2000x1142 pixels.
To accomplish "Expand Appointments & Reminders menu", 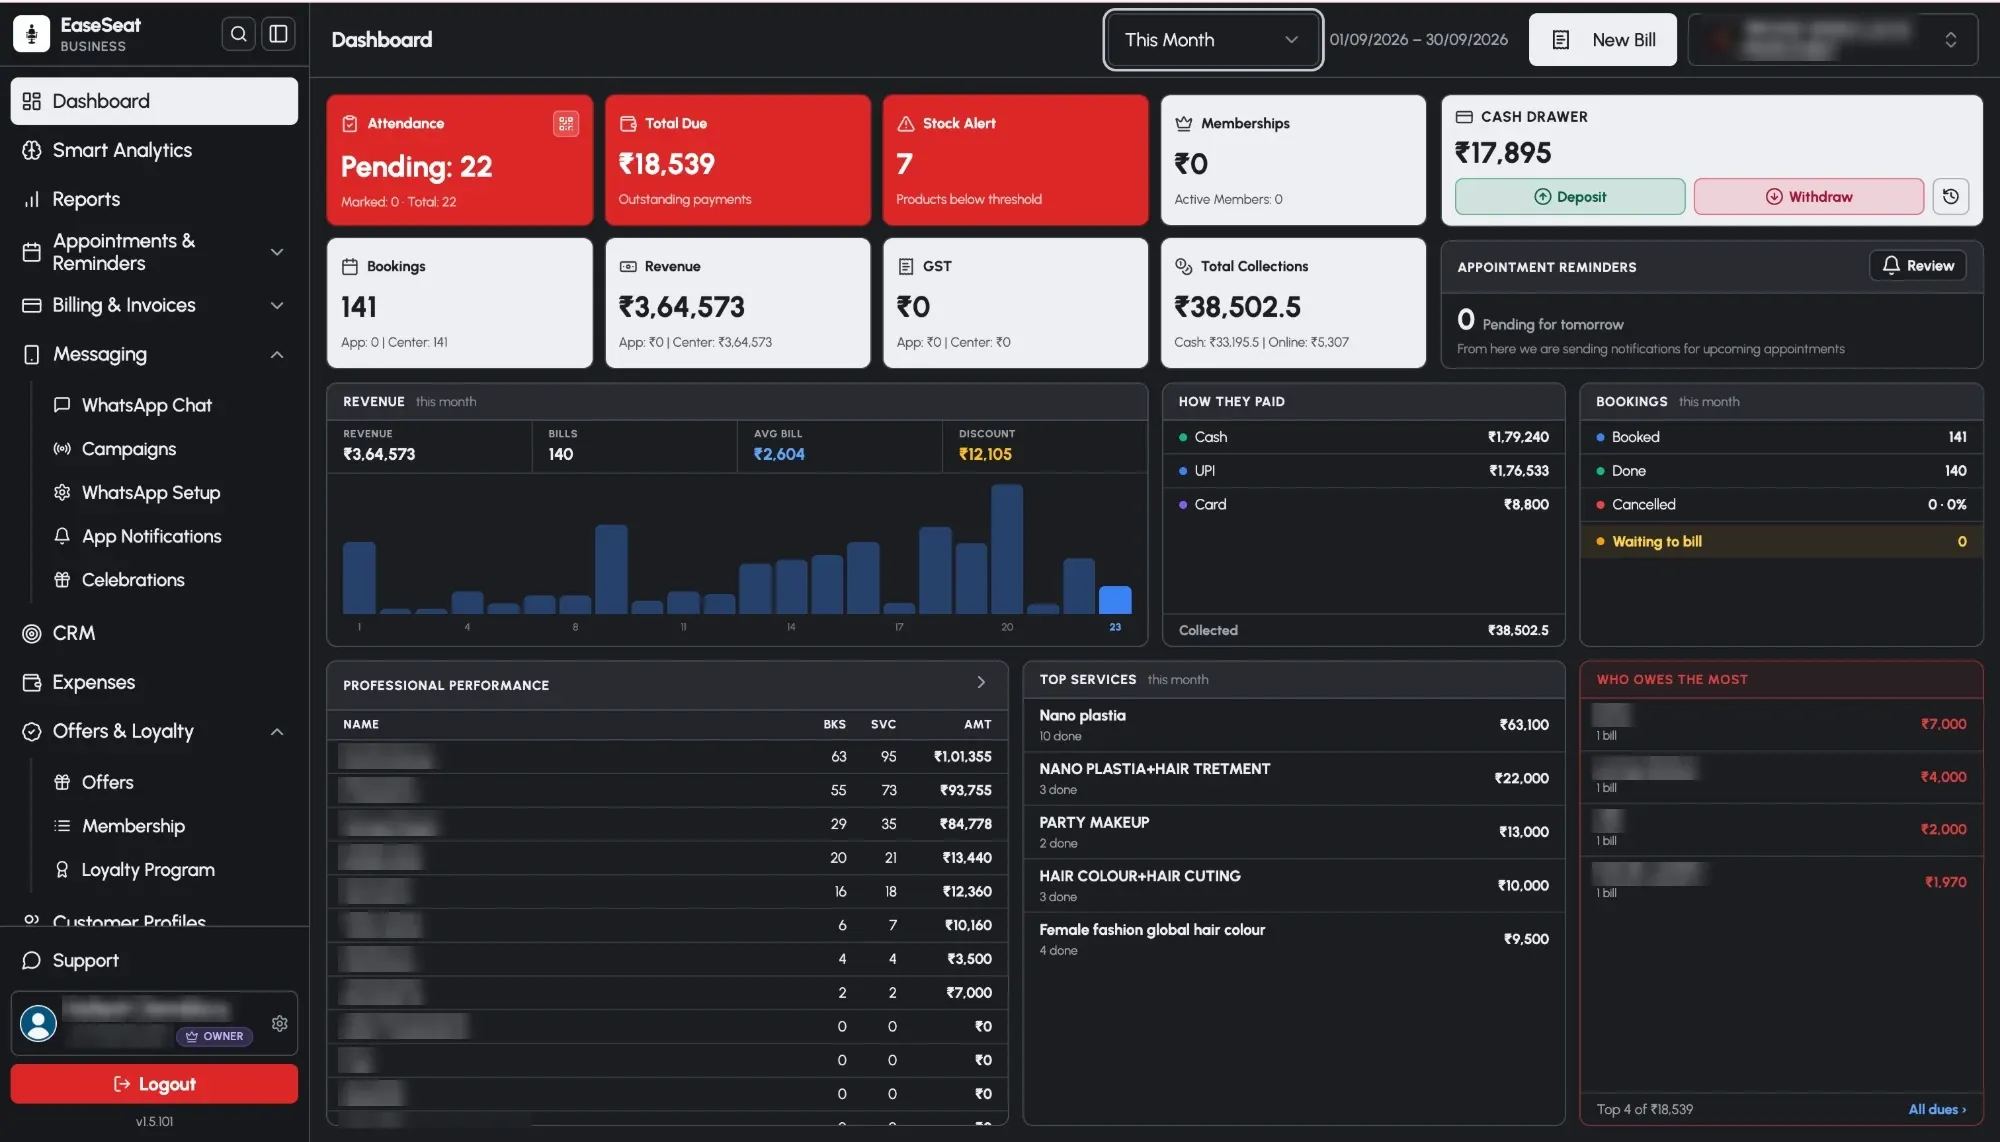I will click(x=154, y=252).
